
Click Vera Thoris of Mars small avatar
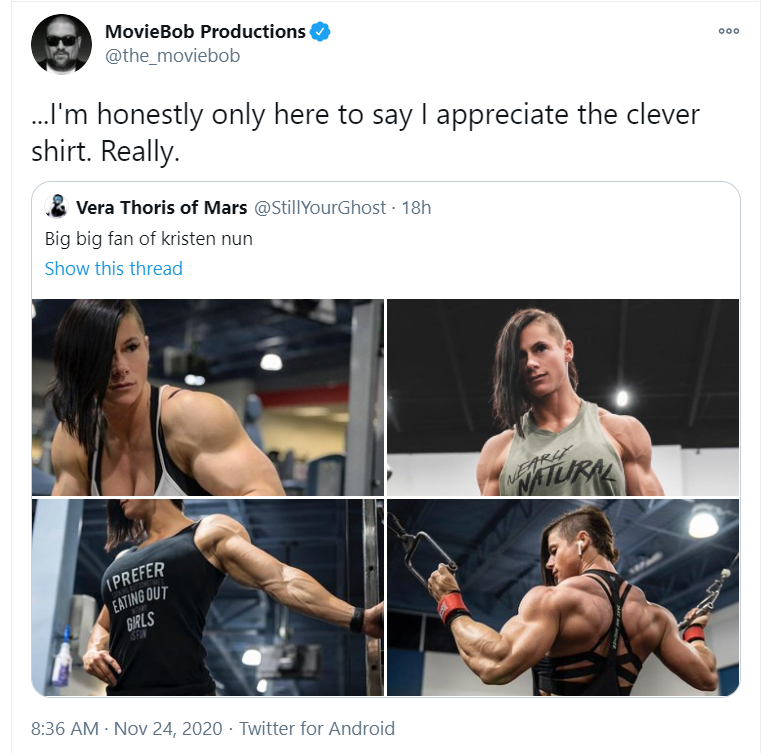pos(56,207)
